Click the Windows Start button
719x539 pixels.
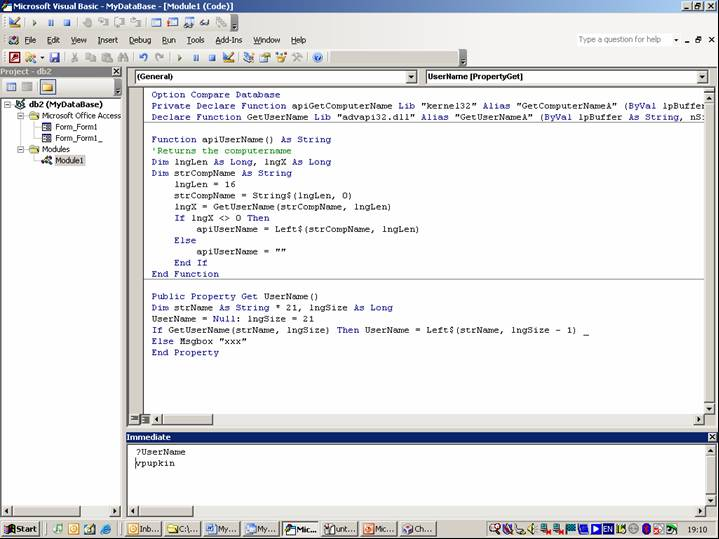tap(21, 529)
